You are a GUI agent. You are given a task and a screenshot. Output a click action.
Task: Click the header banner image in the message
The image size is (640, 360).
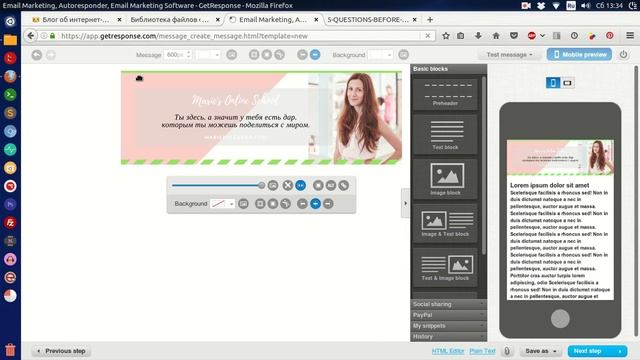click(261, 118)
